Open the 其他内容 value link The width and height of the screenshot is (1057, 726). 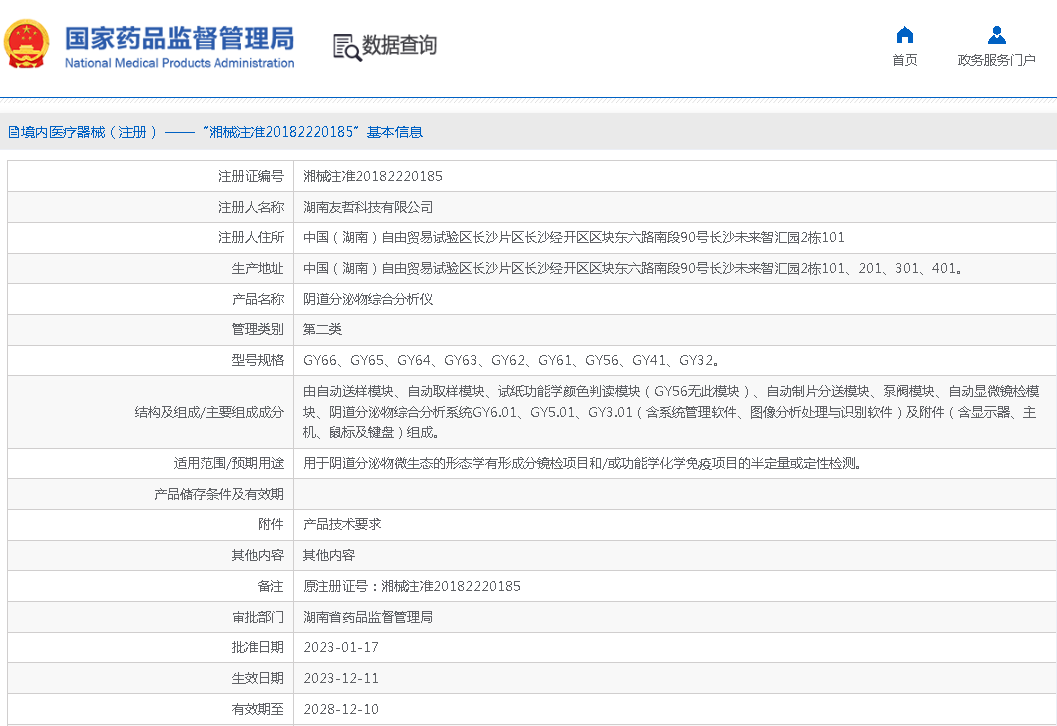[x=328, y=555]
